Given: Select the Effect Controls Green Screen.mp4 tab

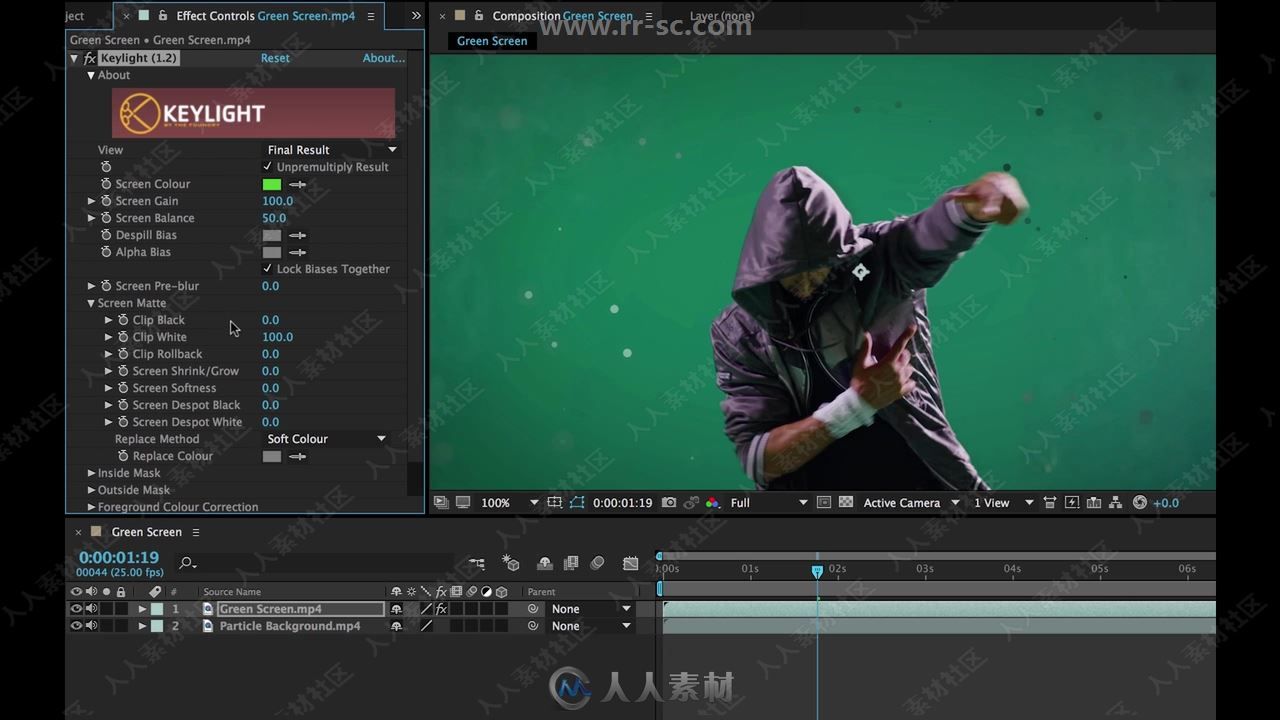Looking at the screenshot, I should pos(265,16).
